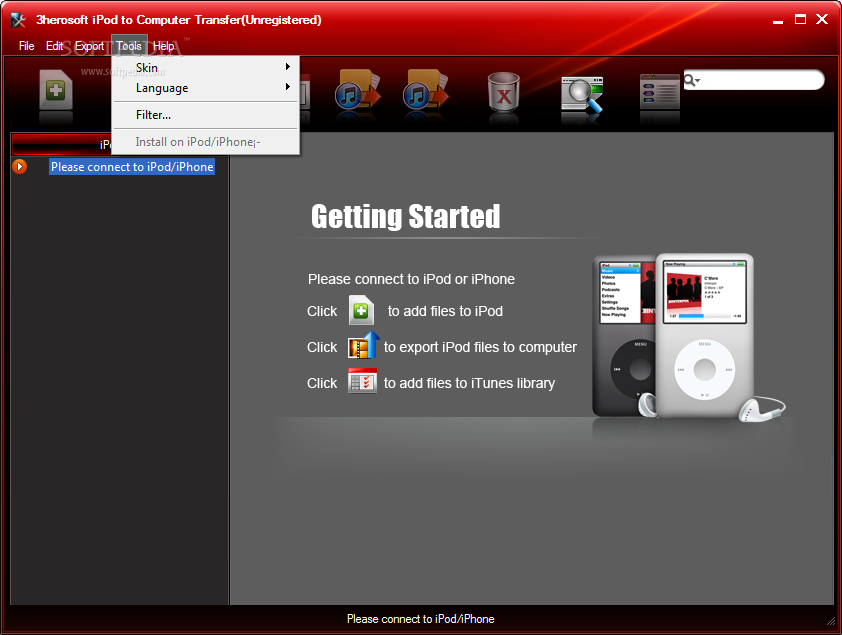Screen dimensions: 842x635
Task: Click the search magnifier dropdown icon
Action: (692, 81)
